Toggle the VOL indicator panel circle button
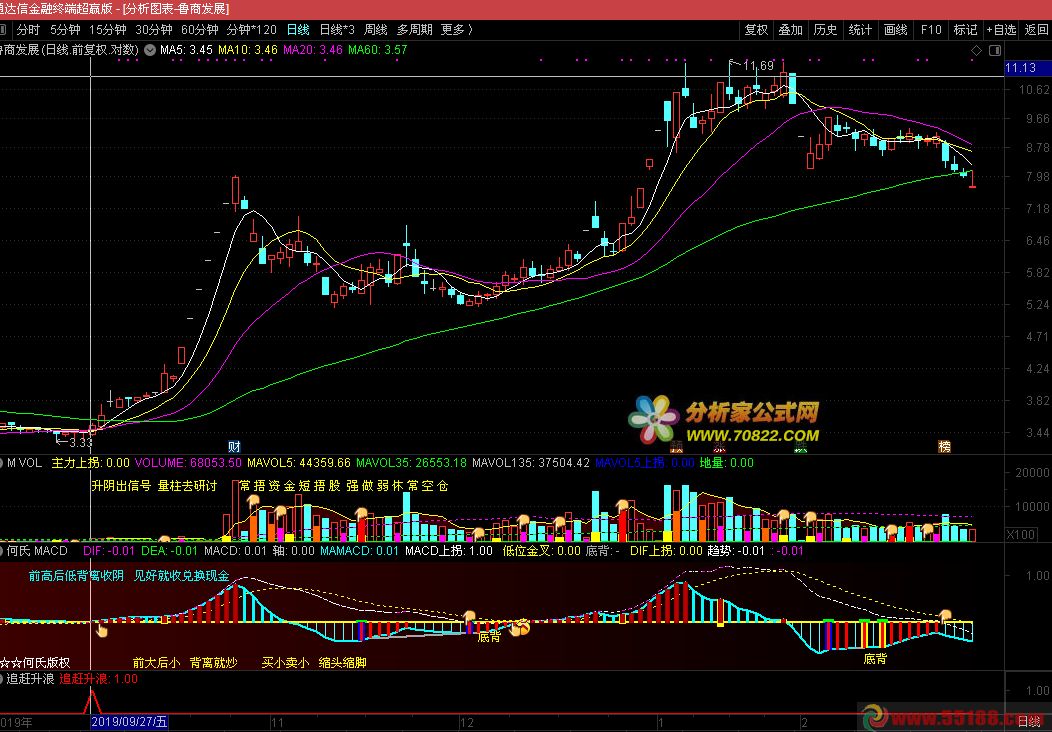Image resolution: width=1052 pixels, height=732 pixels. [4, 463]
